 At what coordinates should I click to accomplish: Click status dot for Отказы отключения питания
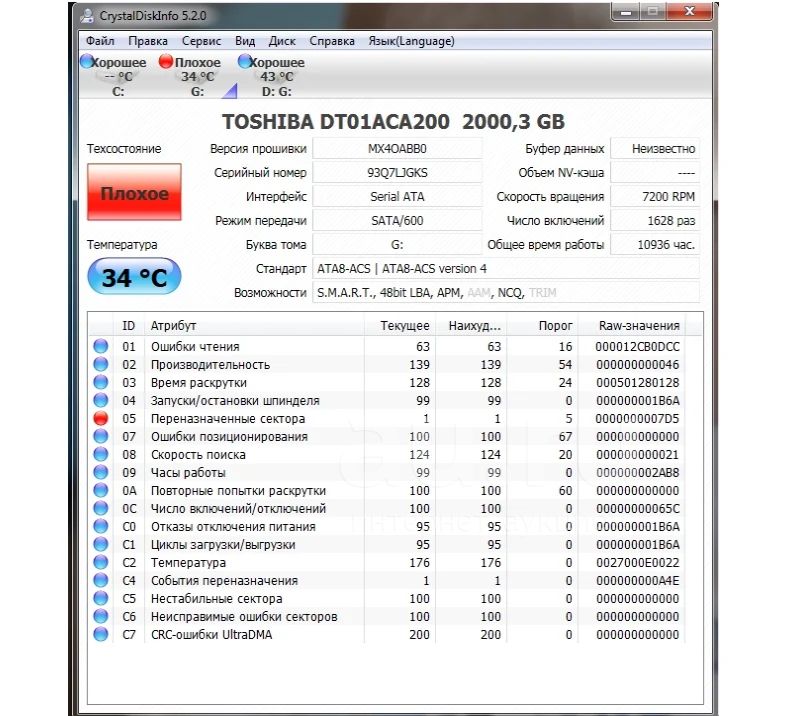pyautogui.click(x=101, y=526)
